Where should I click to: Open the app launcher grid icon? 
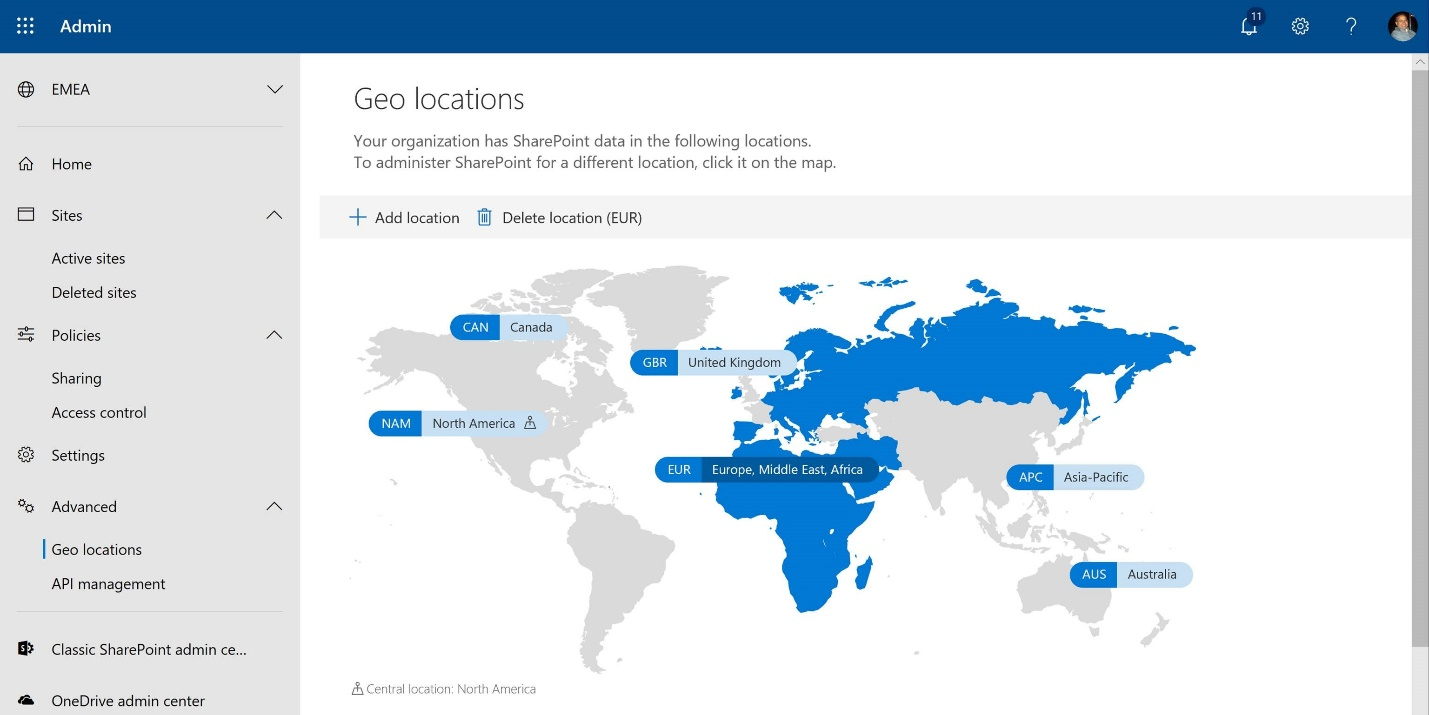coord(25,26)
